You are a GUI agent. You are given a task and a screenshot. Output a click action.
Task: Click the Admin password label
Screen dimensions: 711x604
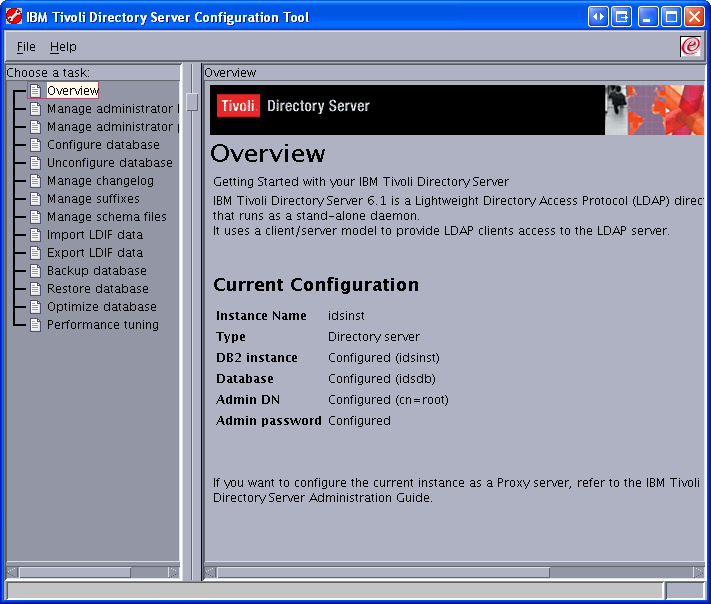[x=268, y=421]
